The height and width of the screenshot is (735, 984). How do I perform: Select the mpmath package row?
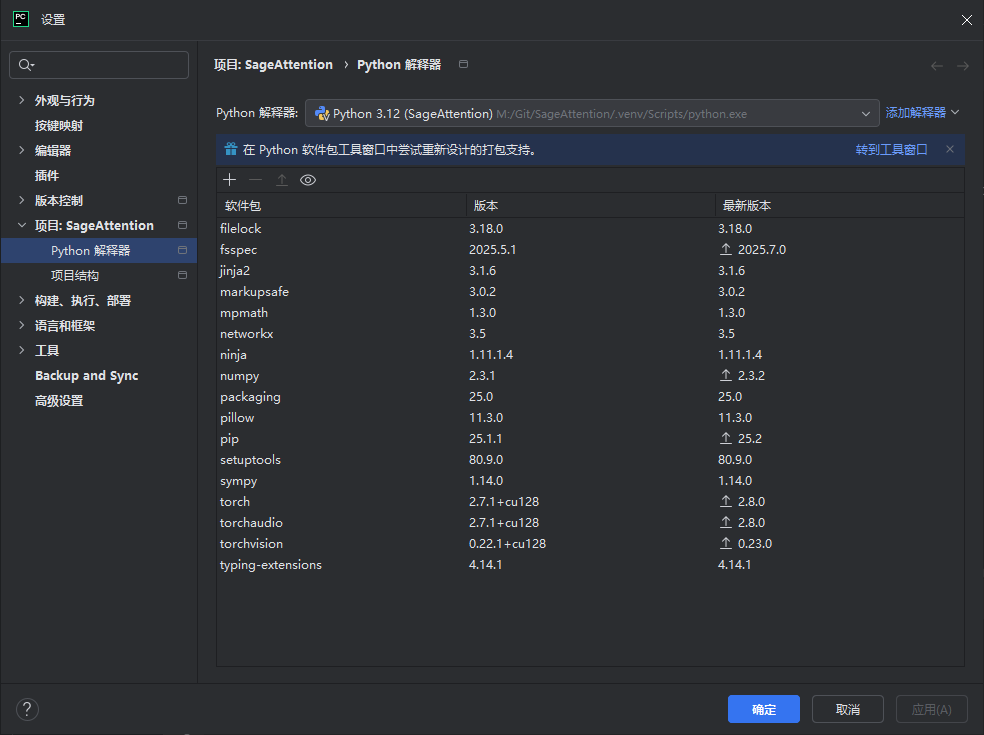coord(591,313)
